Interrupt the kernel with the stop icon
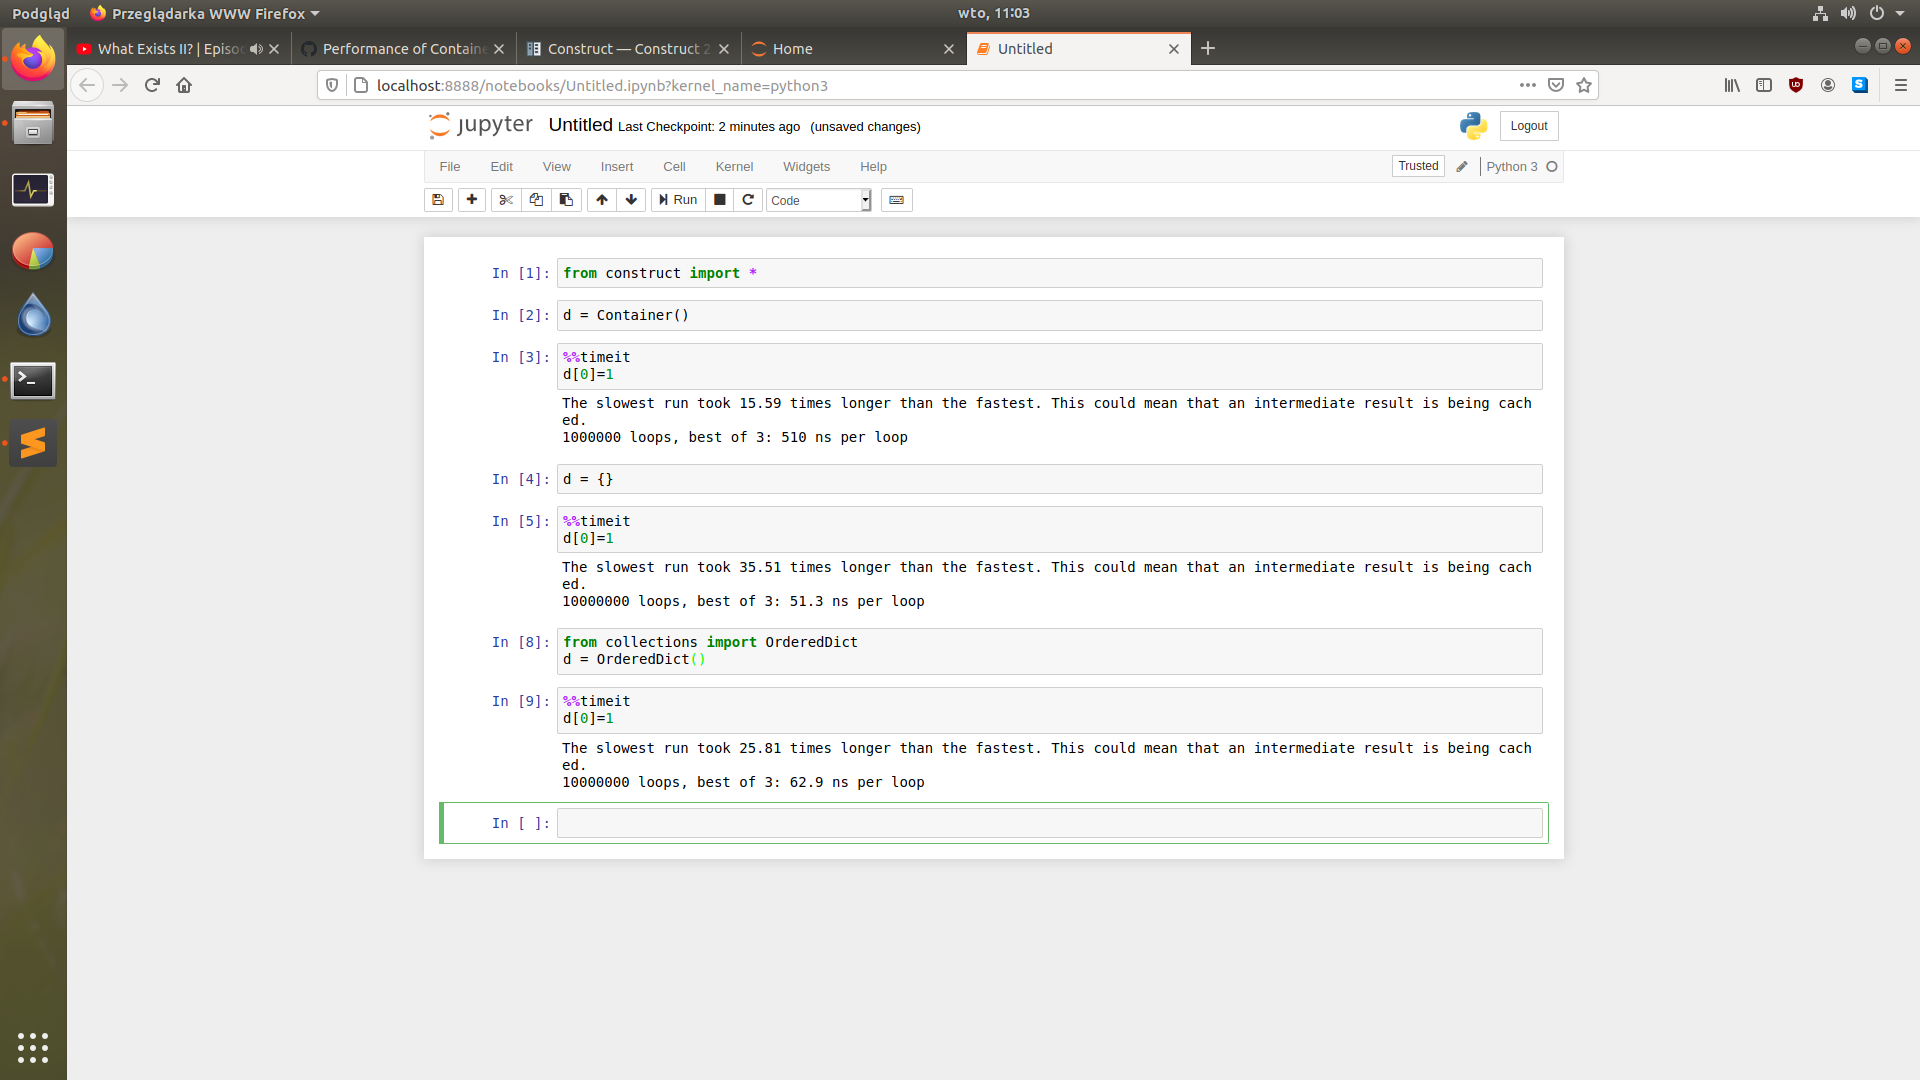1920x1080 pixels. [x=720, y=200]
